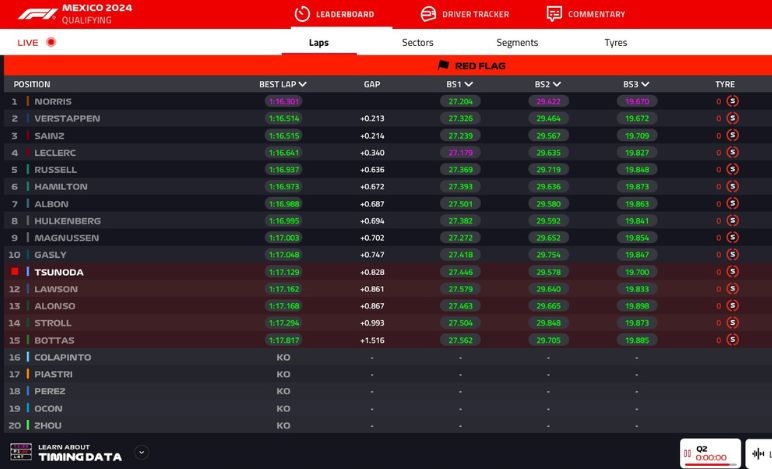Pause the Q2 session timer

pyautogui.click(x=687, y=454)
